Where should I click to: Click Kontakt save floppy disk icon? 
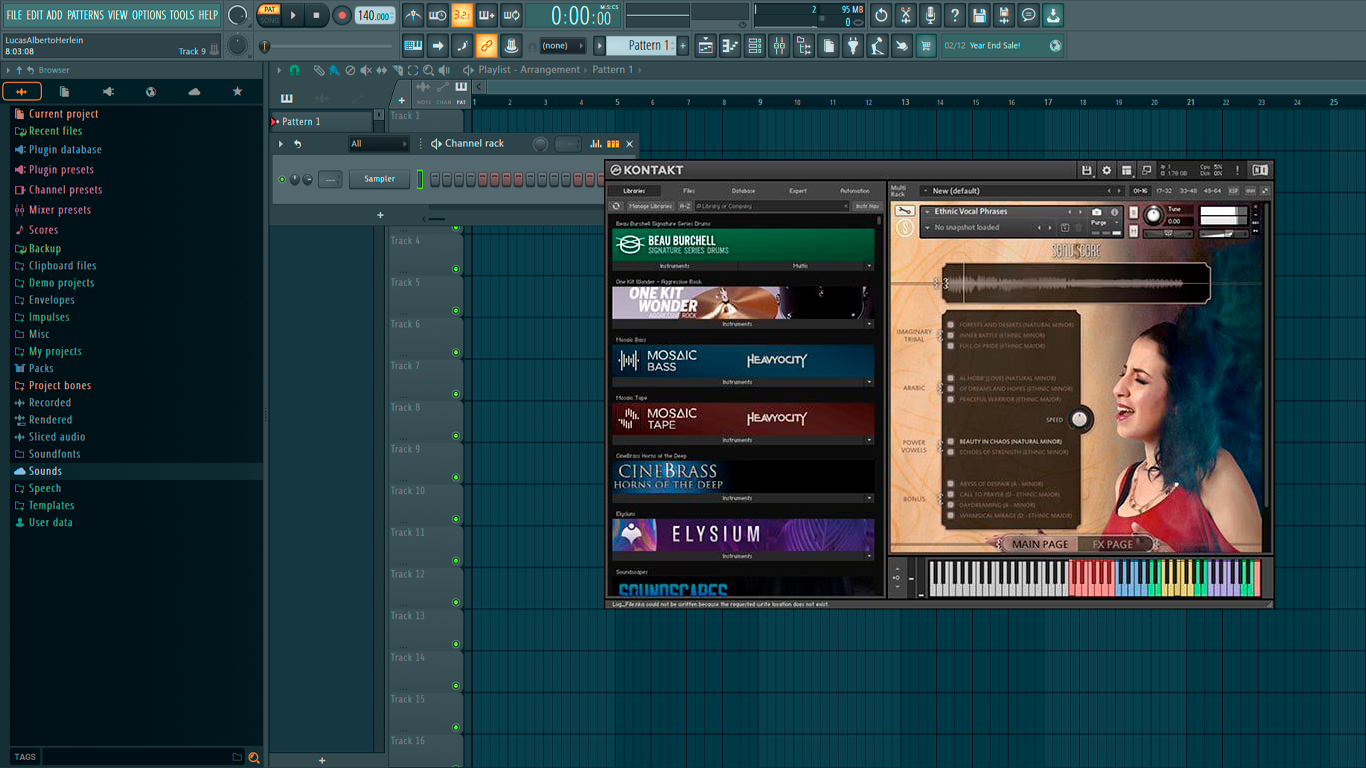tap(1087, 171)
